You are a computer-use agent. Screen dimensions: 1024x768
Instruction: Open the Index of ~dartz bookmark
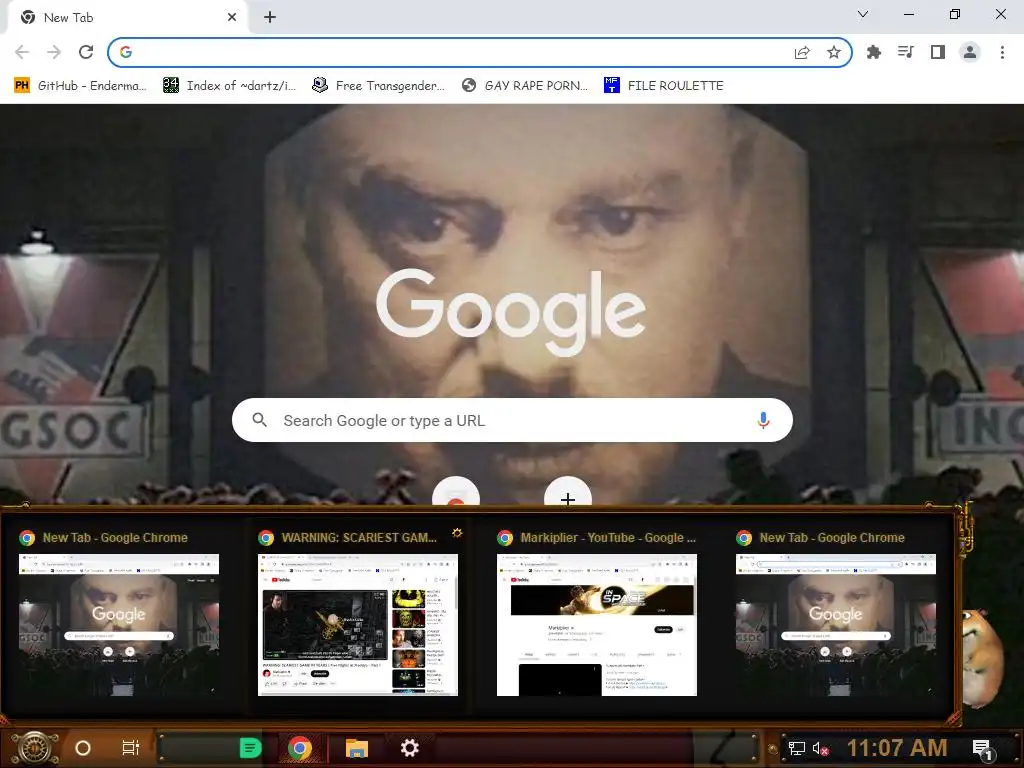click(x=229, y=86)
